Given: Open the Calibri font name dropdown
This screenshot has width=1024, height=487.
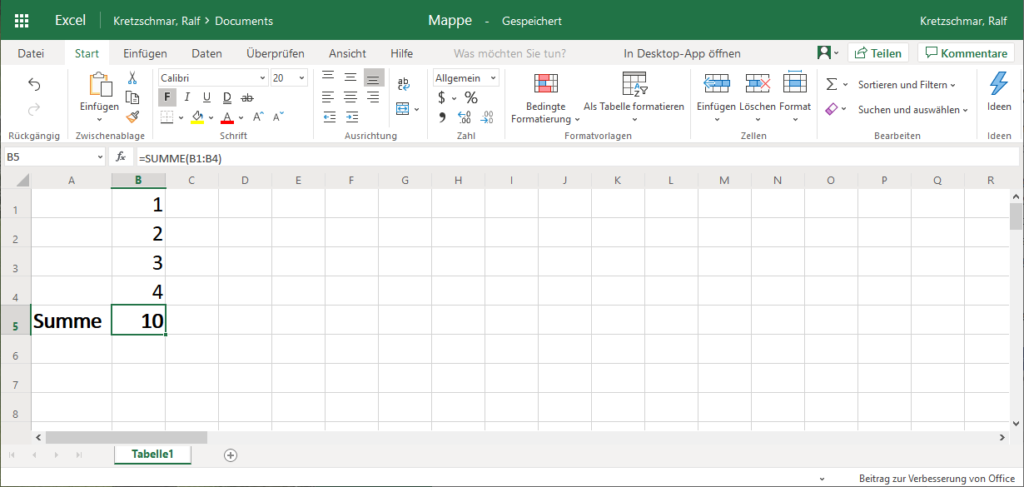Looking at the screenshot, I should pos(211,78).
